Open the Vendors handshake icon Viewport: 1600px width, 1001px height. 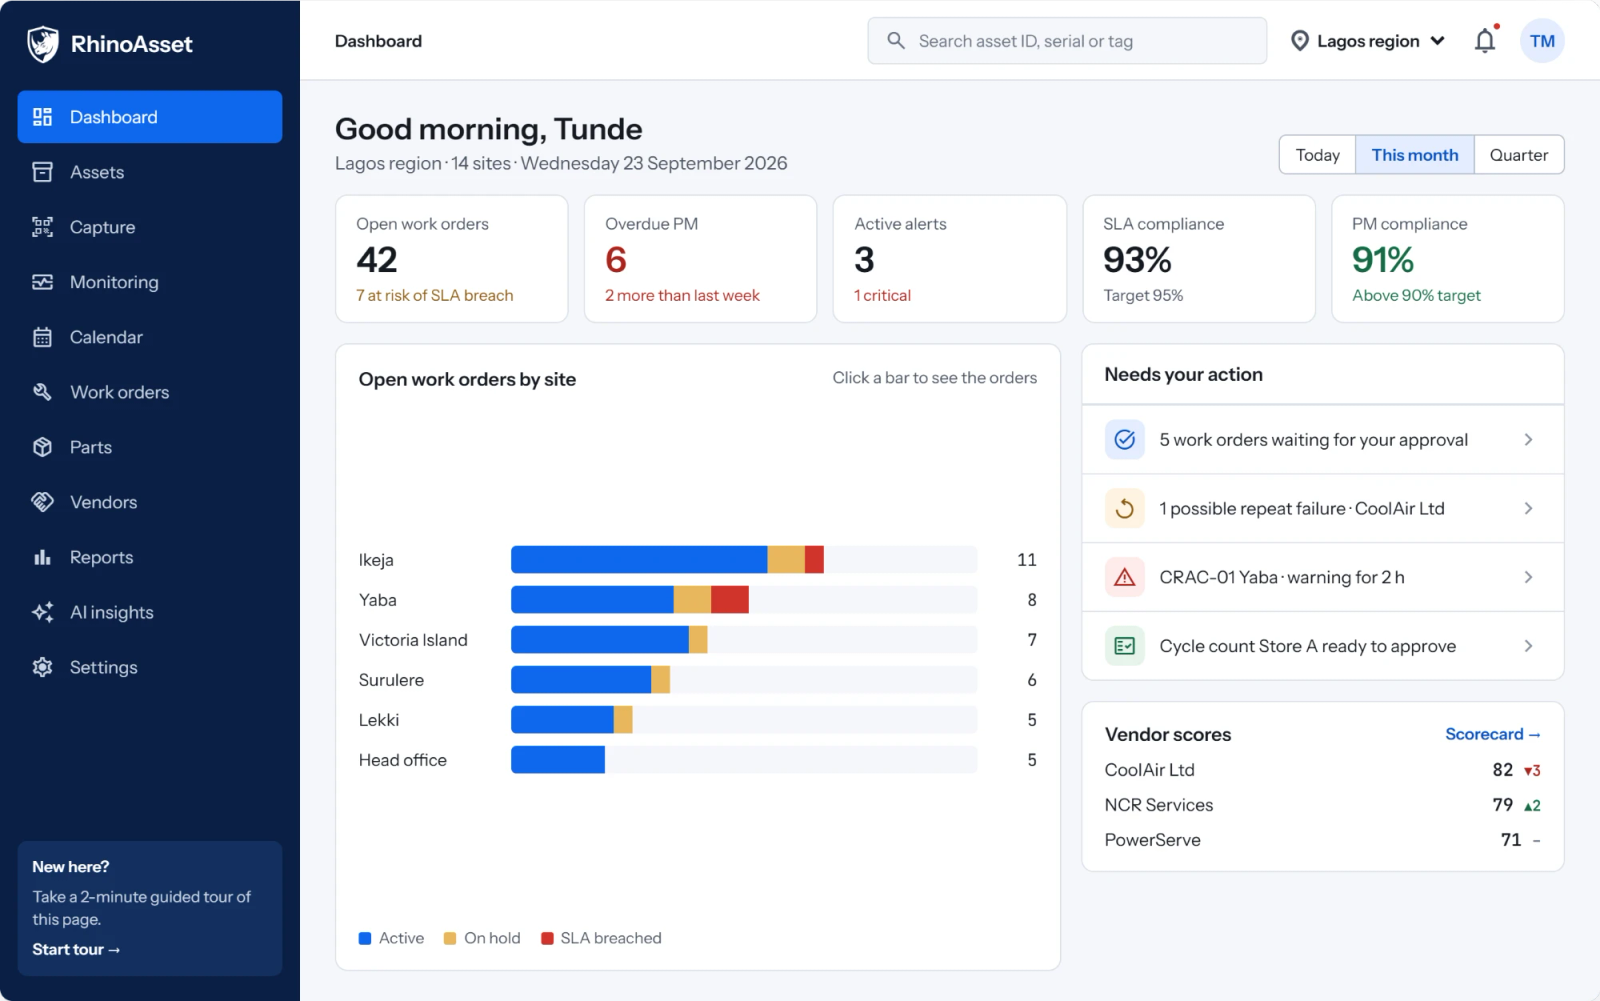pyautogui.click(x=42, y=502)
